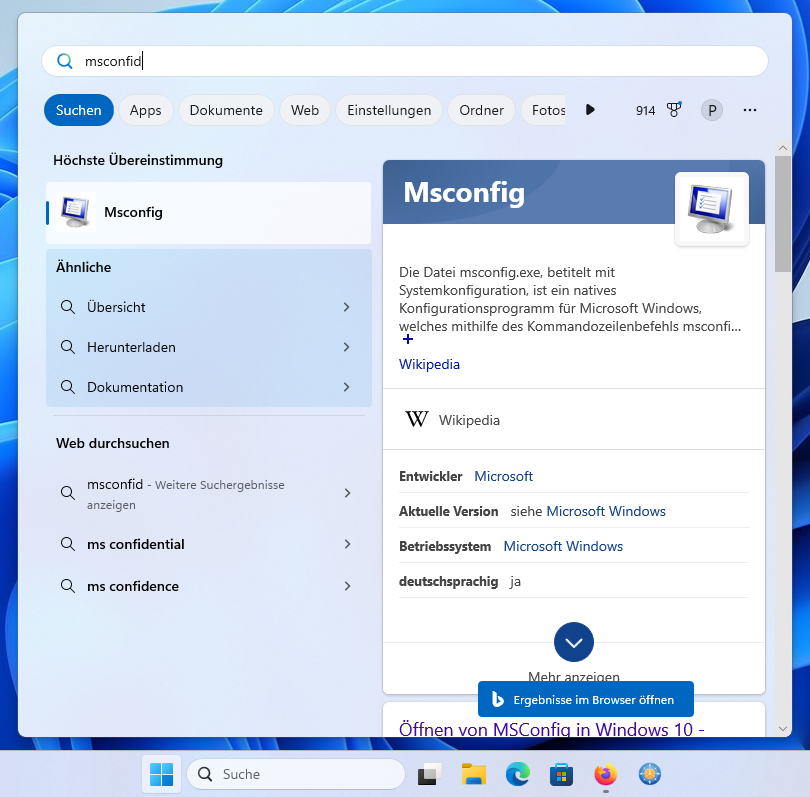Click the rewards trophy icon
810x797 pixels.
(x=674, y=110)
